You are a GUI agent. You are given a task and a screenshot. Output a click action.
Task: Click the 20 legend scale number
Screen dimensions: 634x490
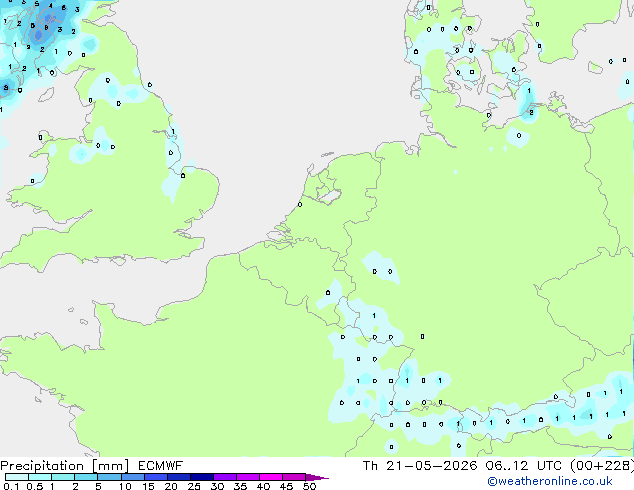(171, 486)
